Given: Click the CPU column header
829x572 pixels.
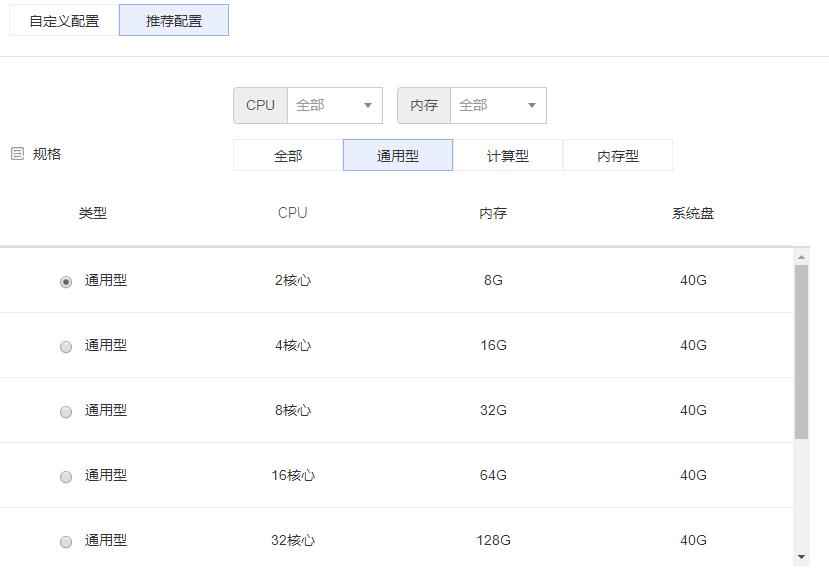Looking at the screenshot, I should point(293,213).
